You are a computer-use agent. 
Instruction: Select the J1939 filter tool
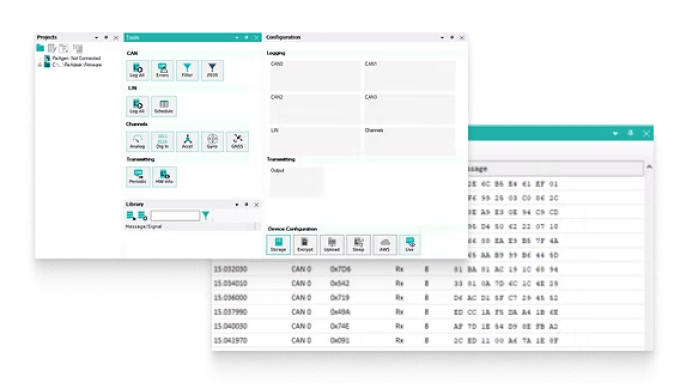[x=212, y=70]
